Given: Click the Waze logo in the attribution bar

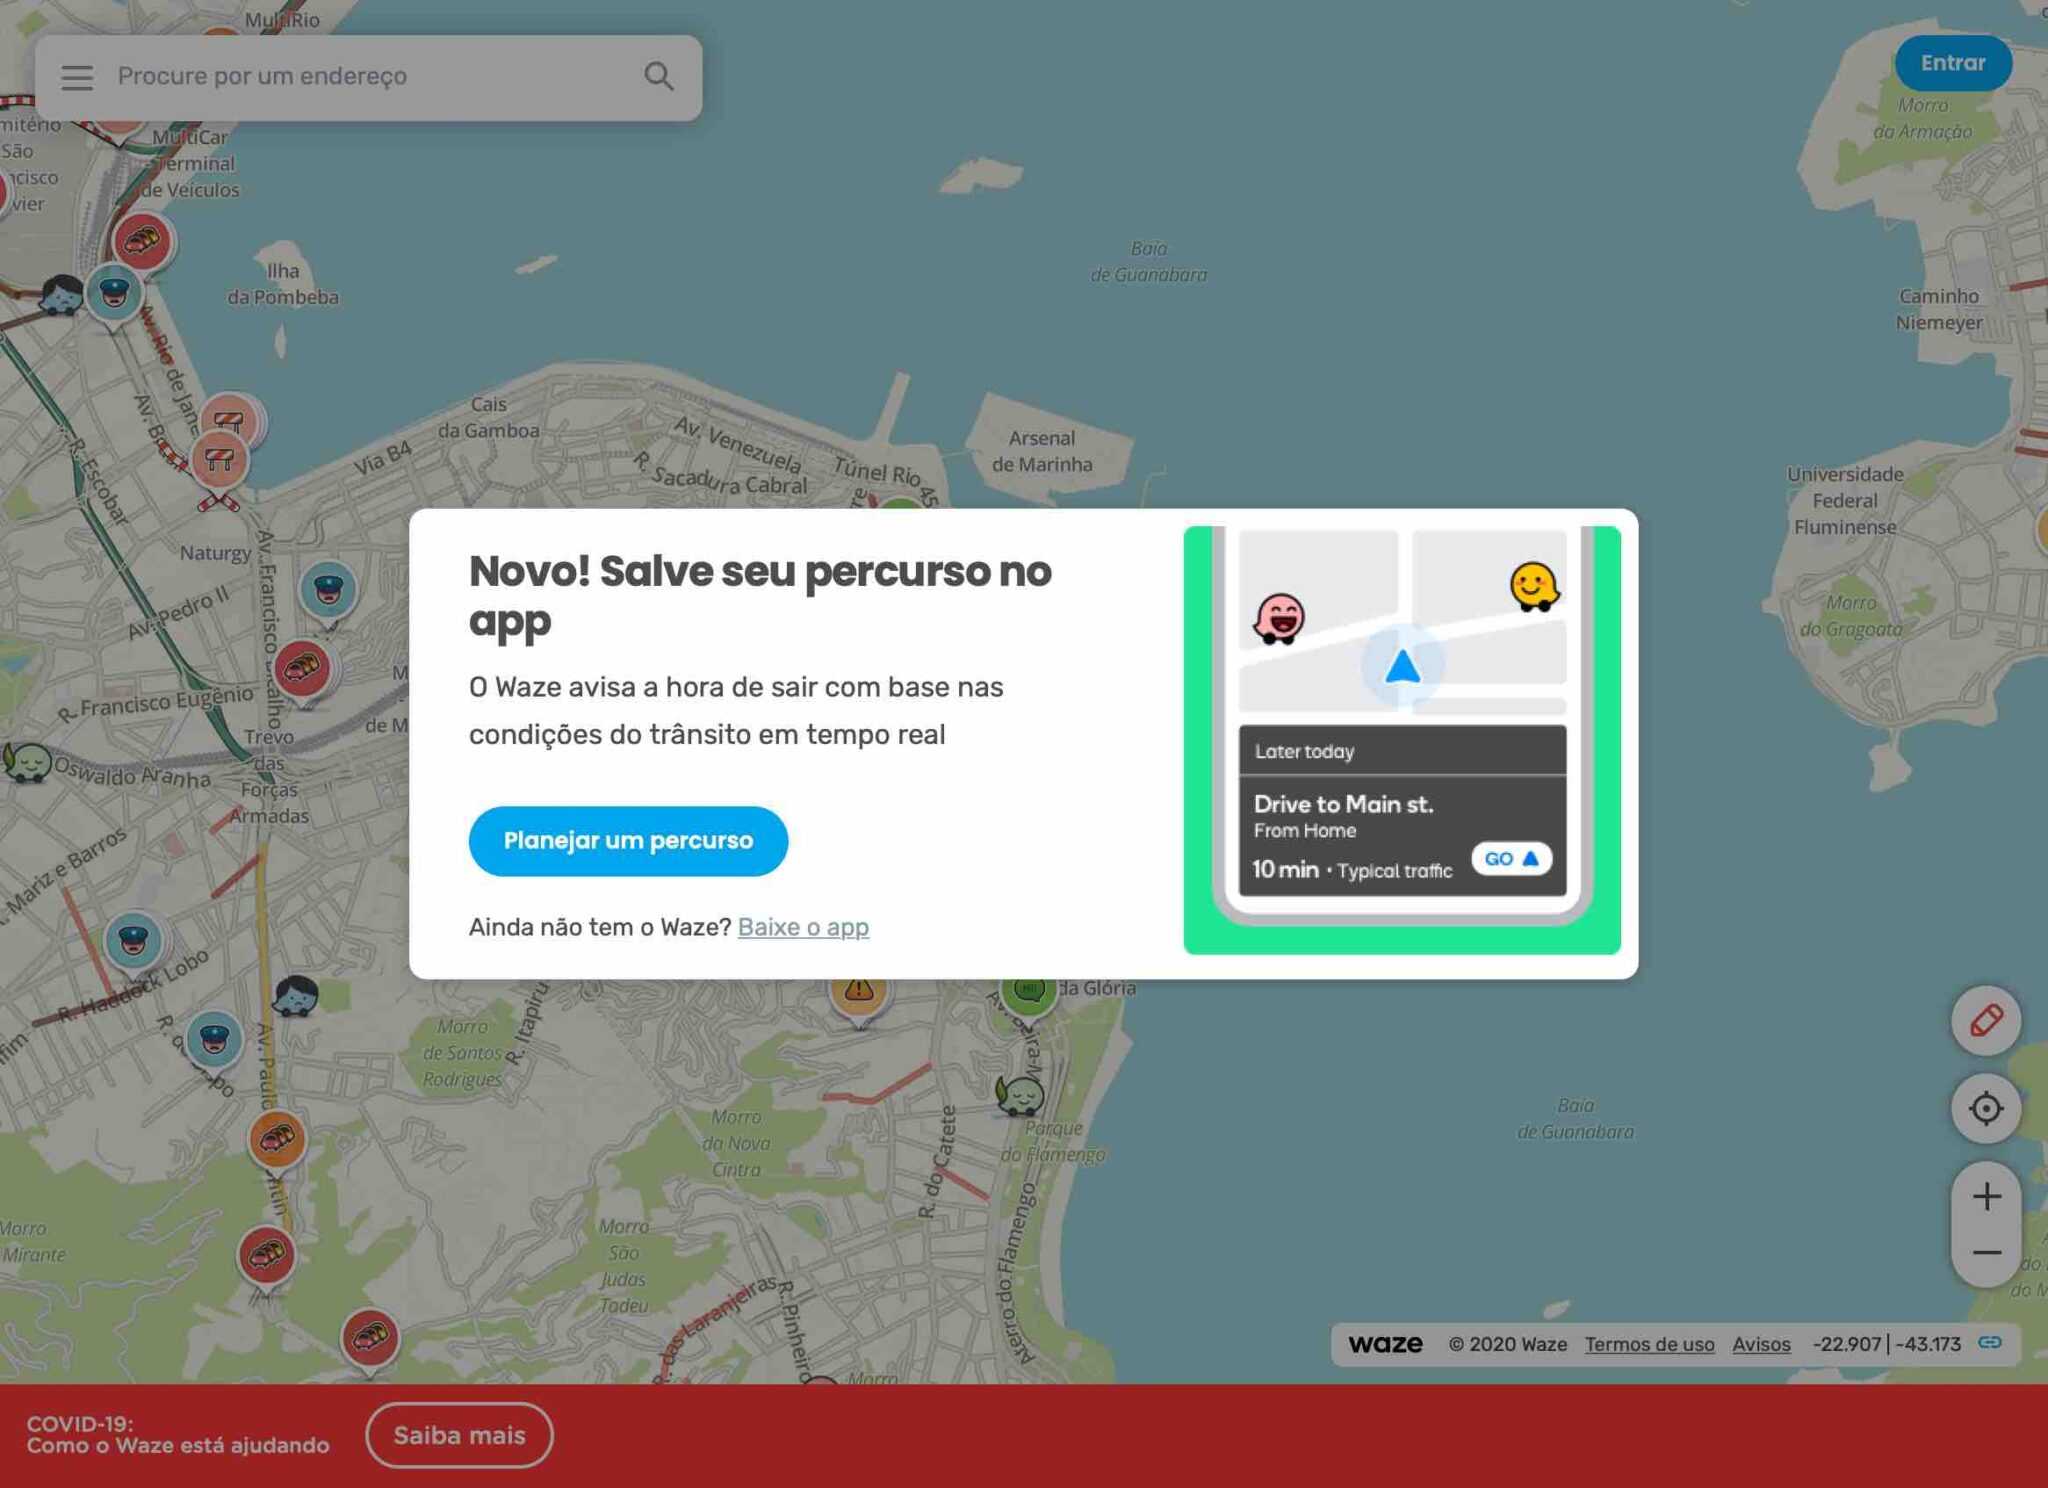Looking at the screenshot, I should click(1385, 1345).
